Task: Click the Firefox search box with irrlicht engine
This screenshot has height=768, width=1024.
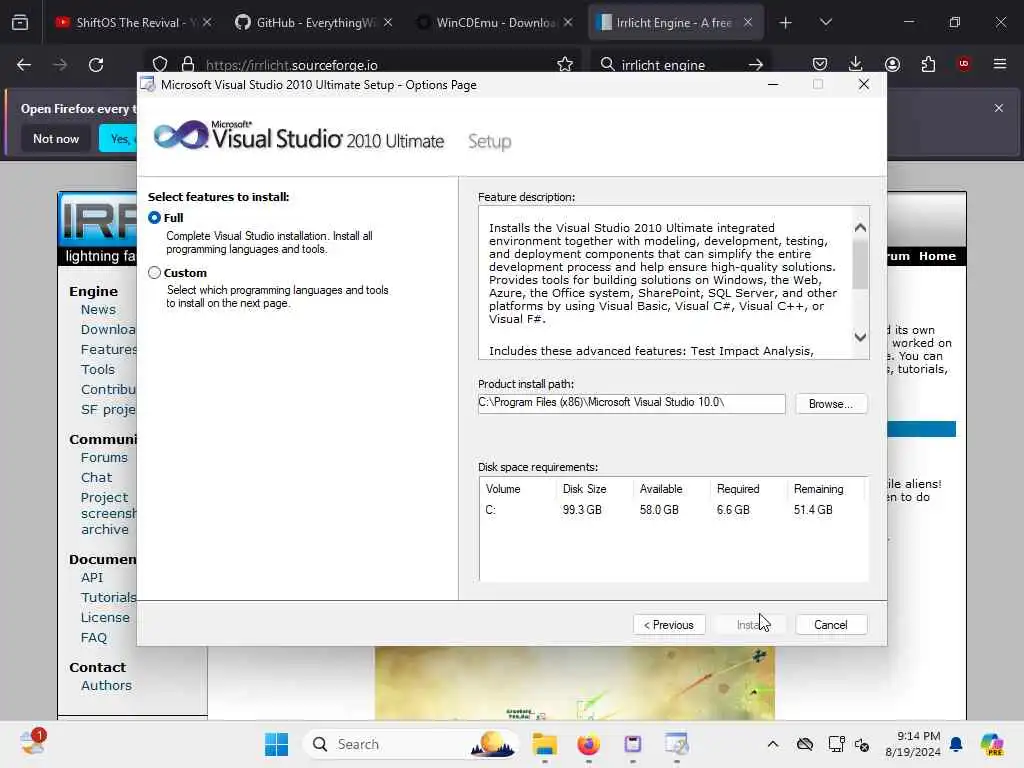Action: (679, 64)
